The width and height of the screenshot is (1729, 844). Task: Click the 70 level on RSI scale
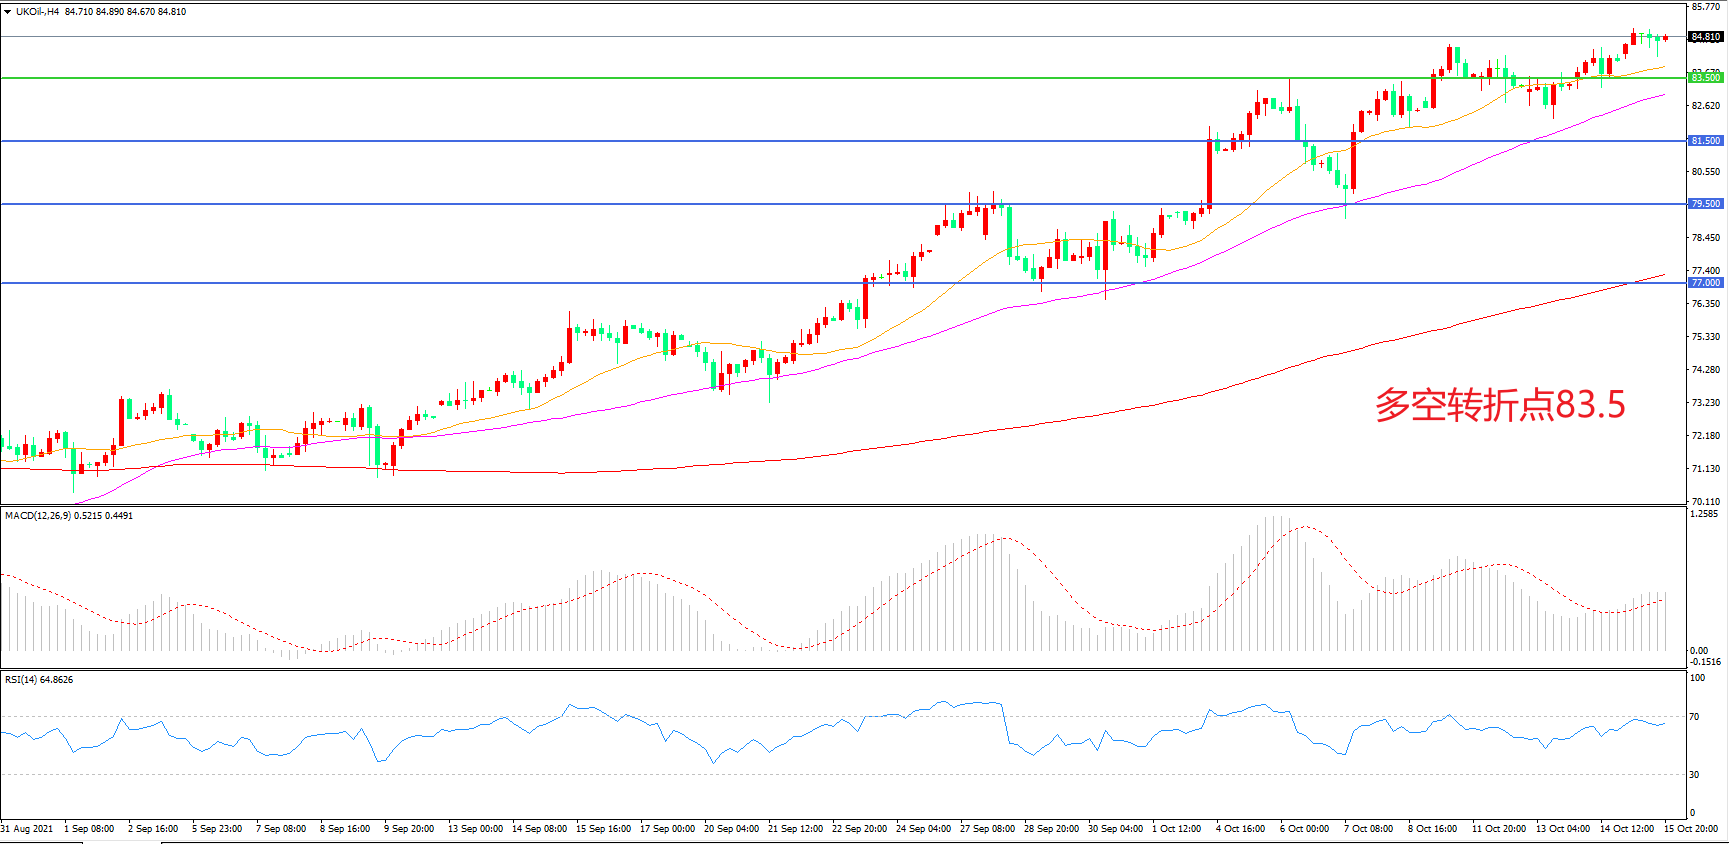point(1694,717)
